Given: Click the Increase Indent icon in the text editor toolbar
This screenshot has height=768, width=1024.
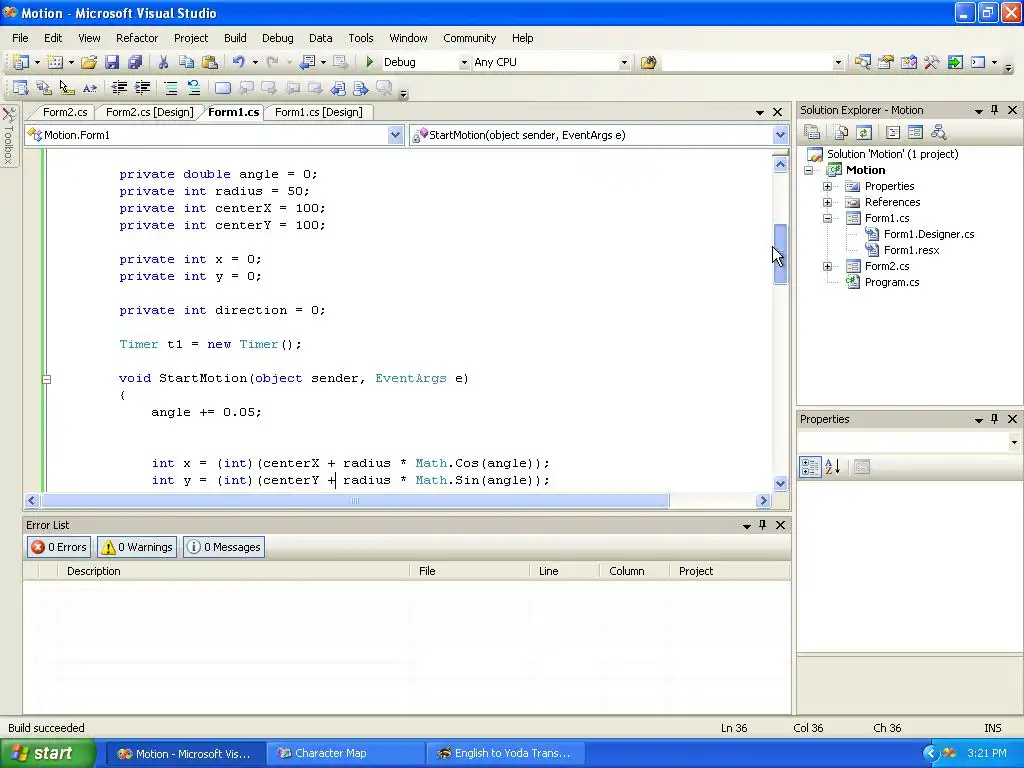Looking at the screenshot, I should [142, 88].
